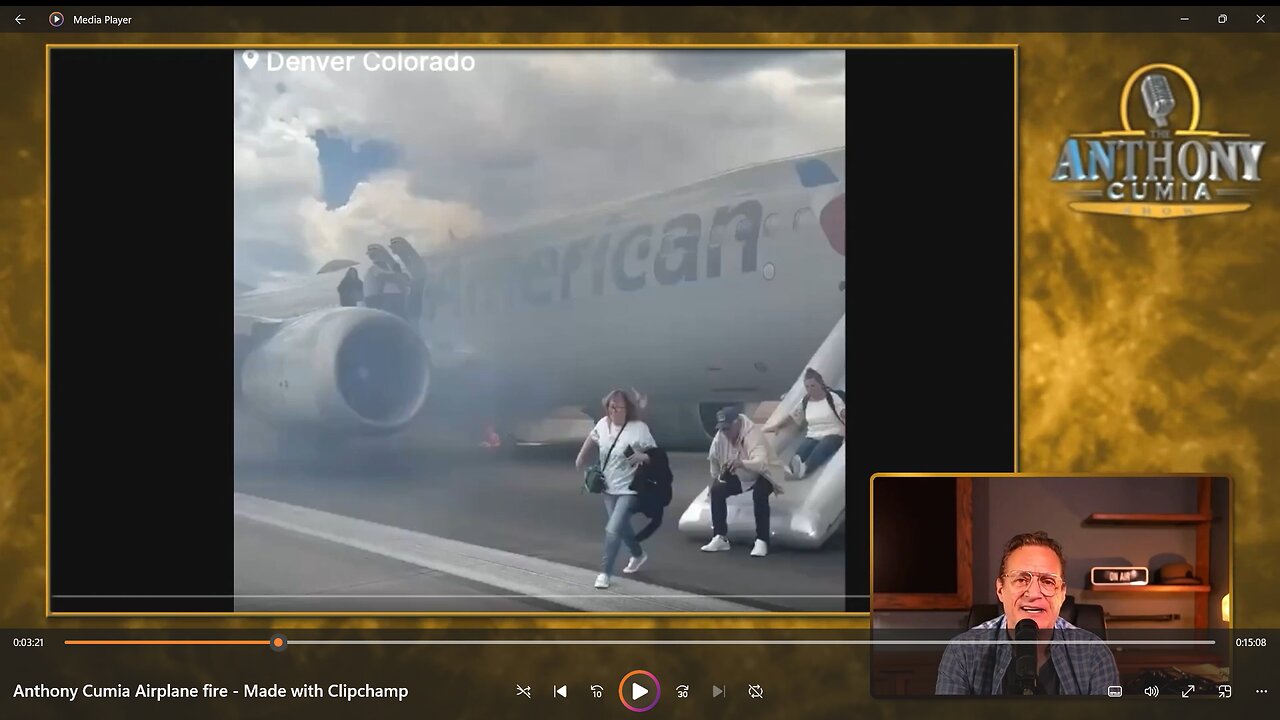
Task: Click the elapsed time 0:03:21
Action: coord(28,642)
